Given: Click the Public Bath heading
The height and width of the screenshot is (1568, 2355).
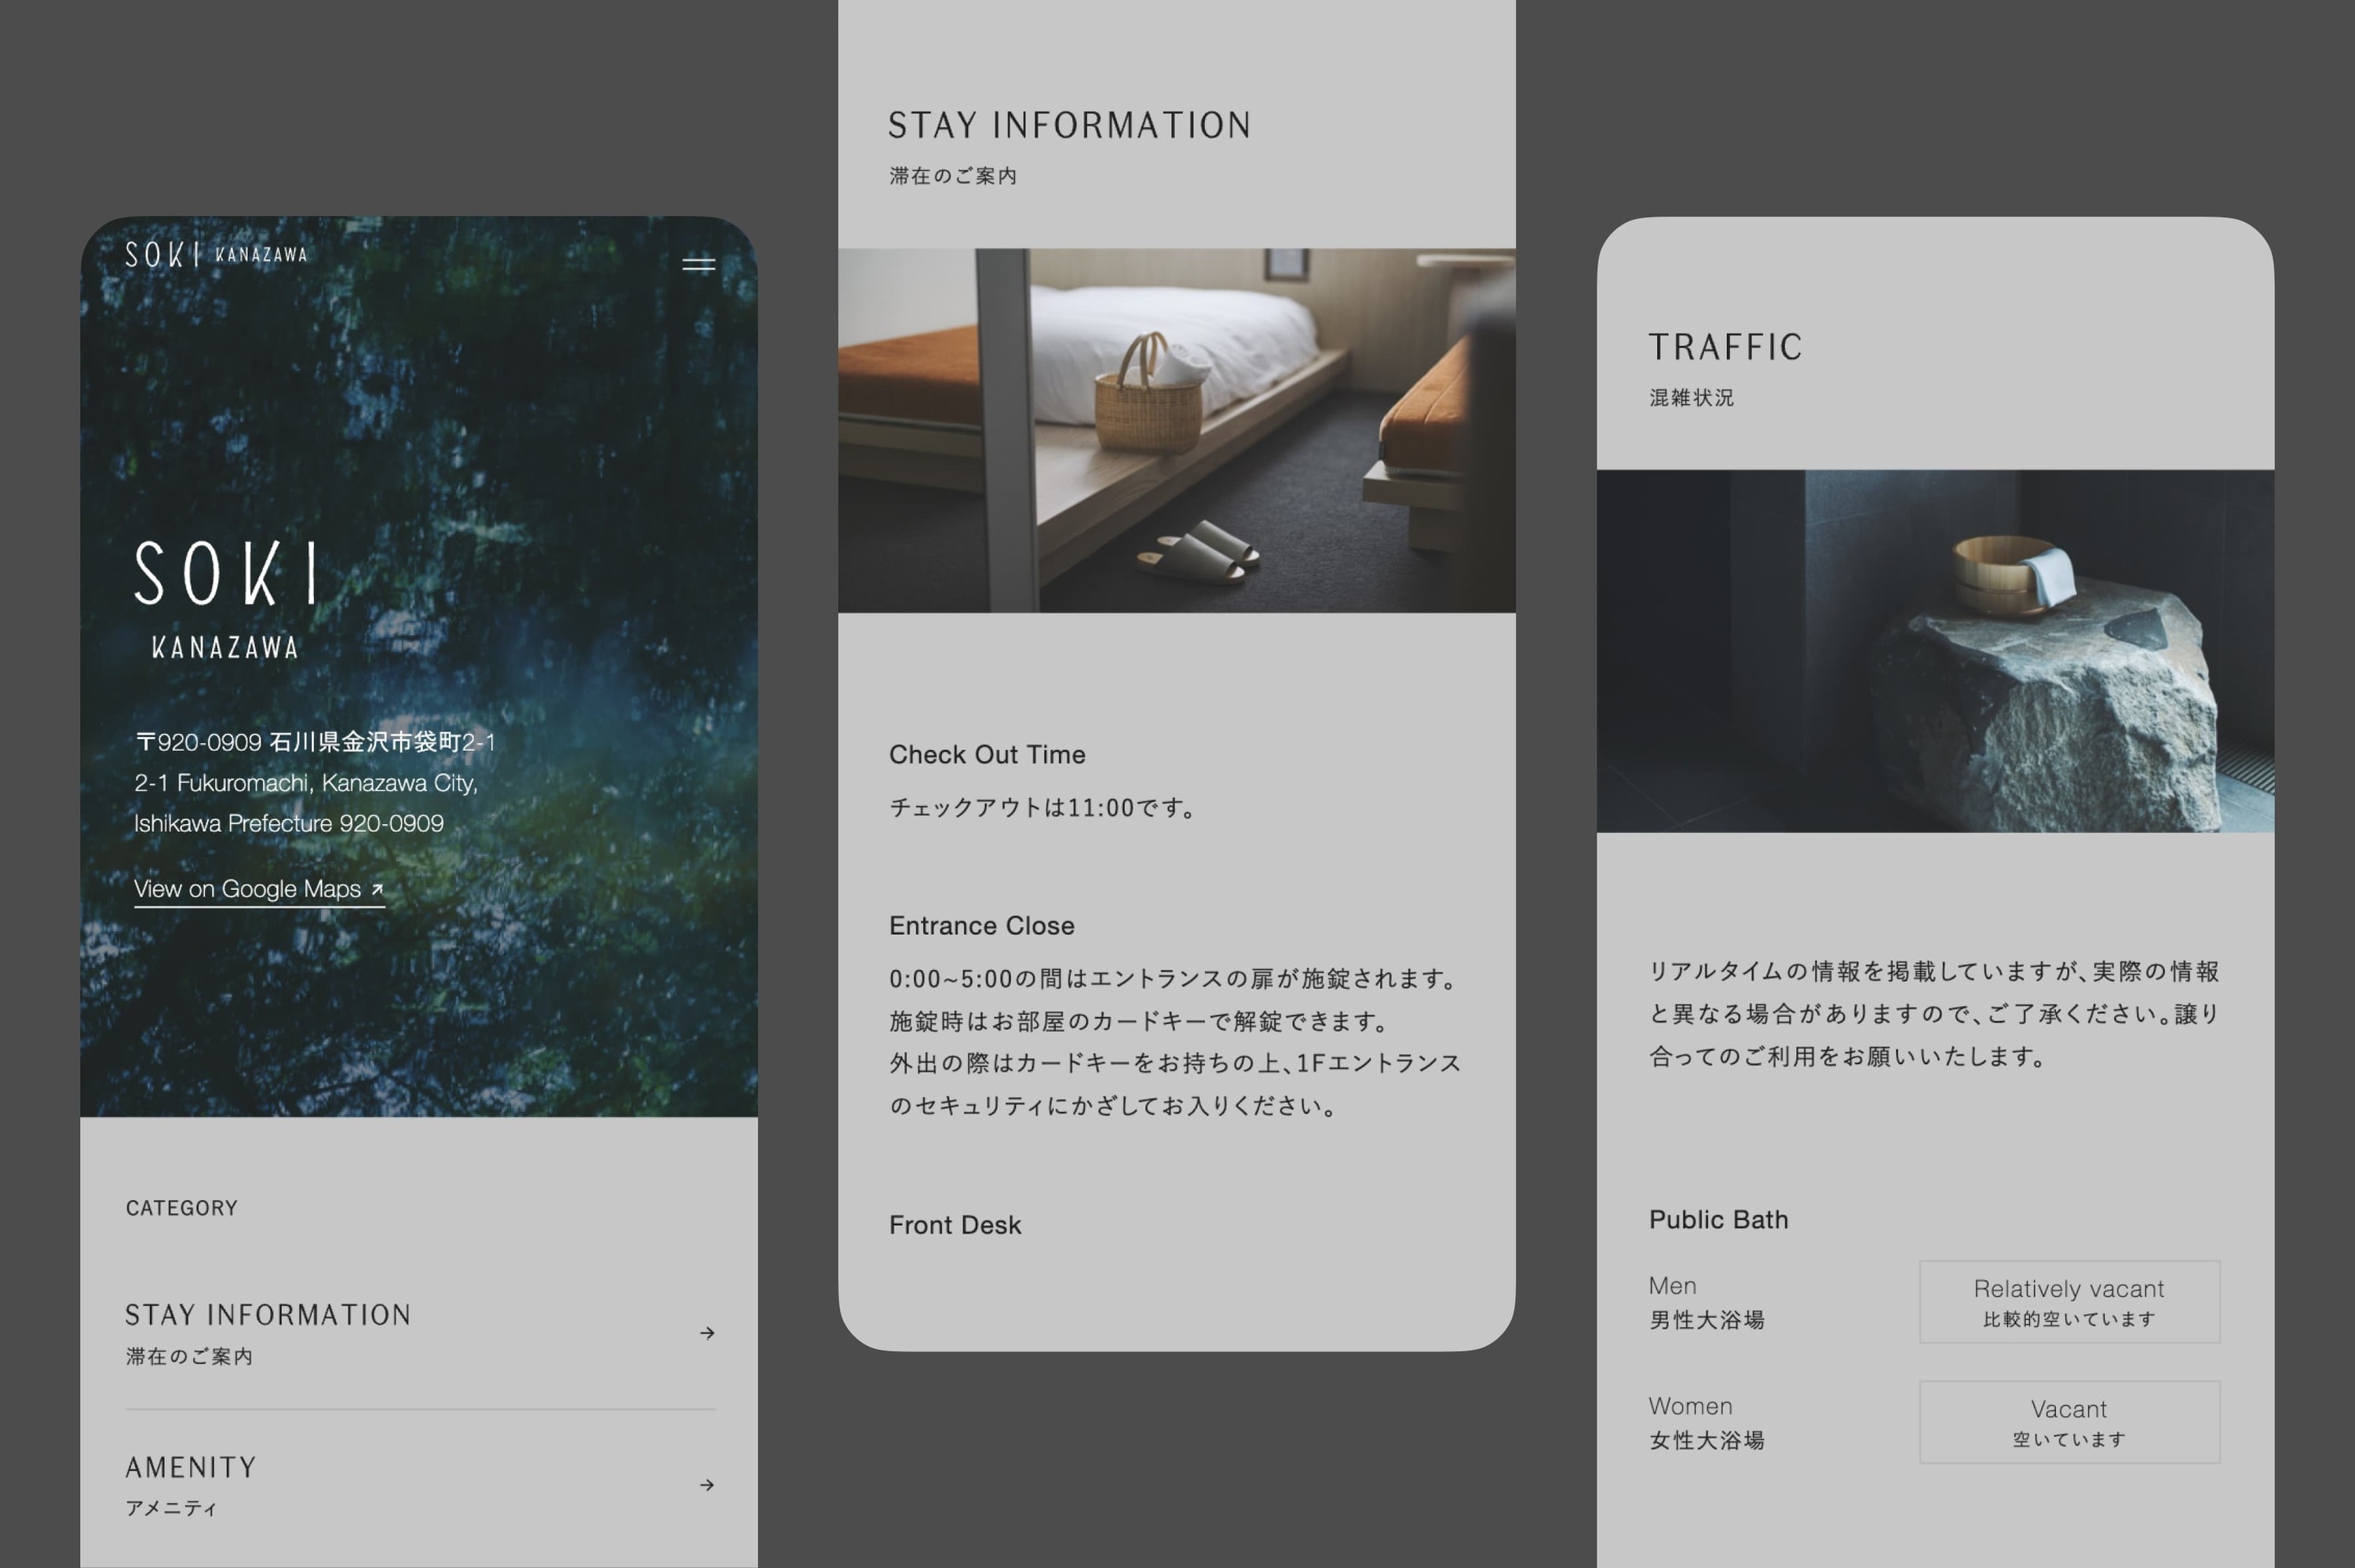Looking at the screenshot, I should (1718, 1220).
